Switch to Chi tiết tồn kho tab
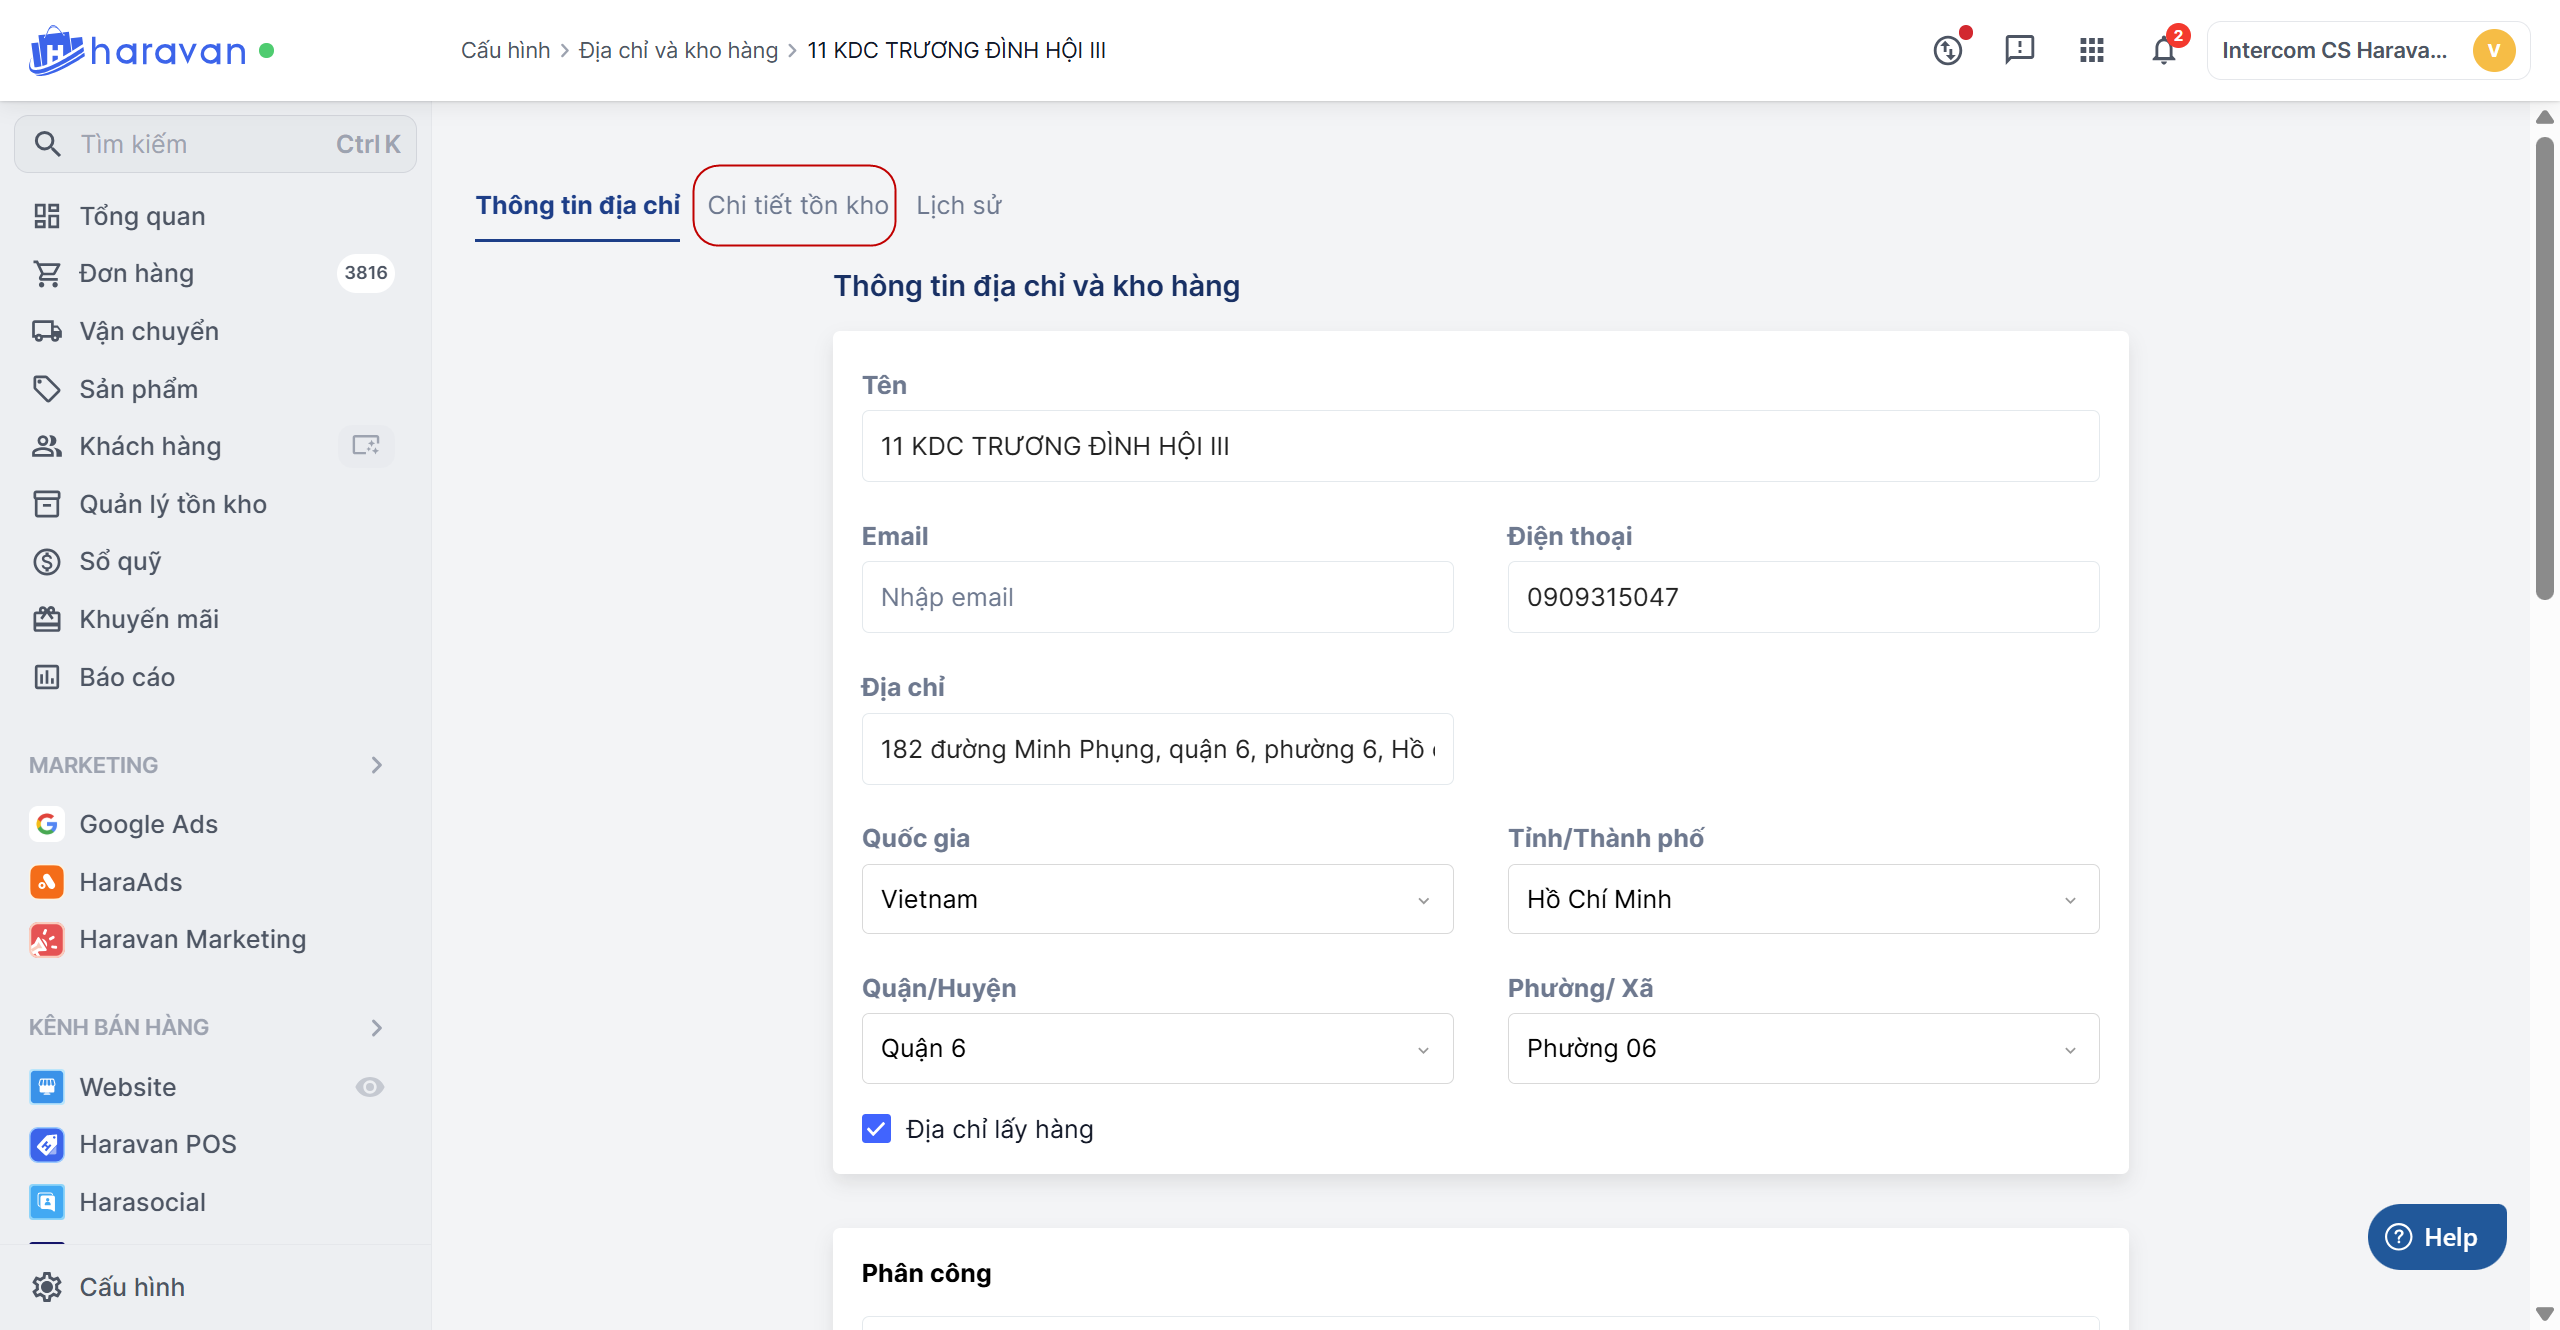The image size is (2560, 1330). [x=797, y=205]
